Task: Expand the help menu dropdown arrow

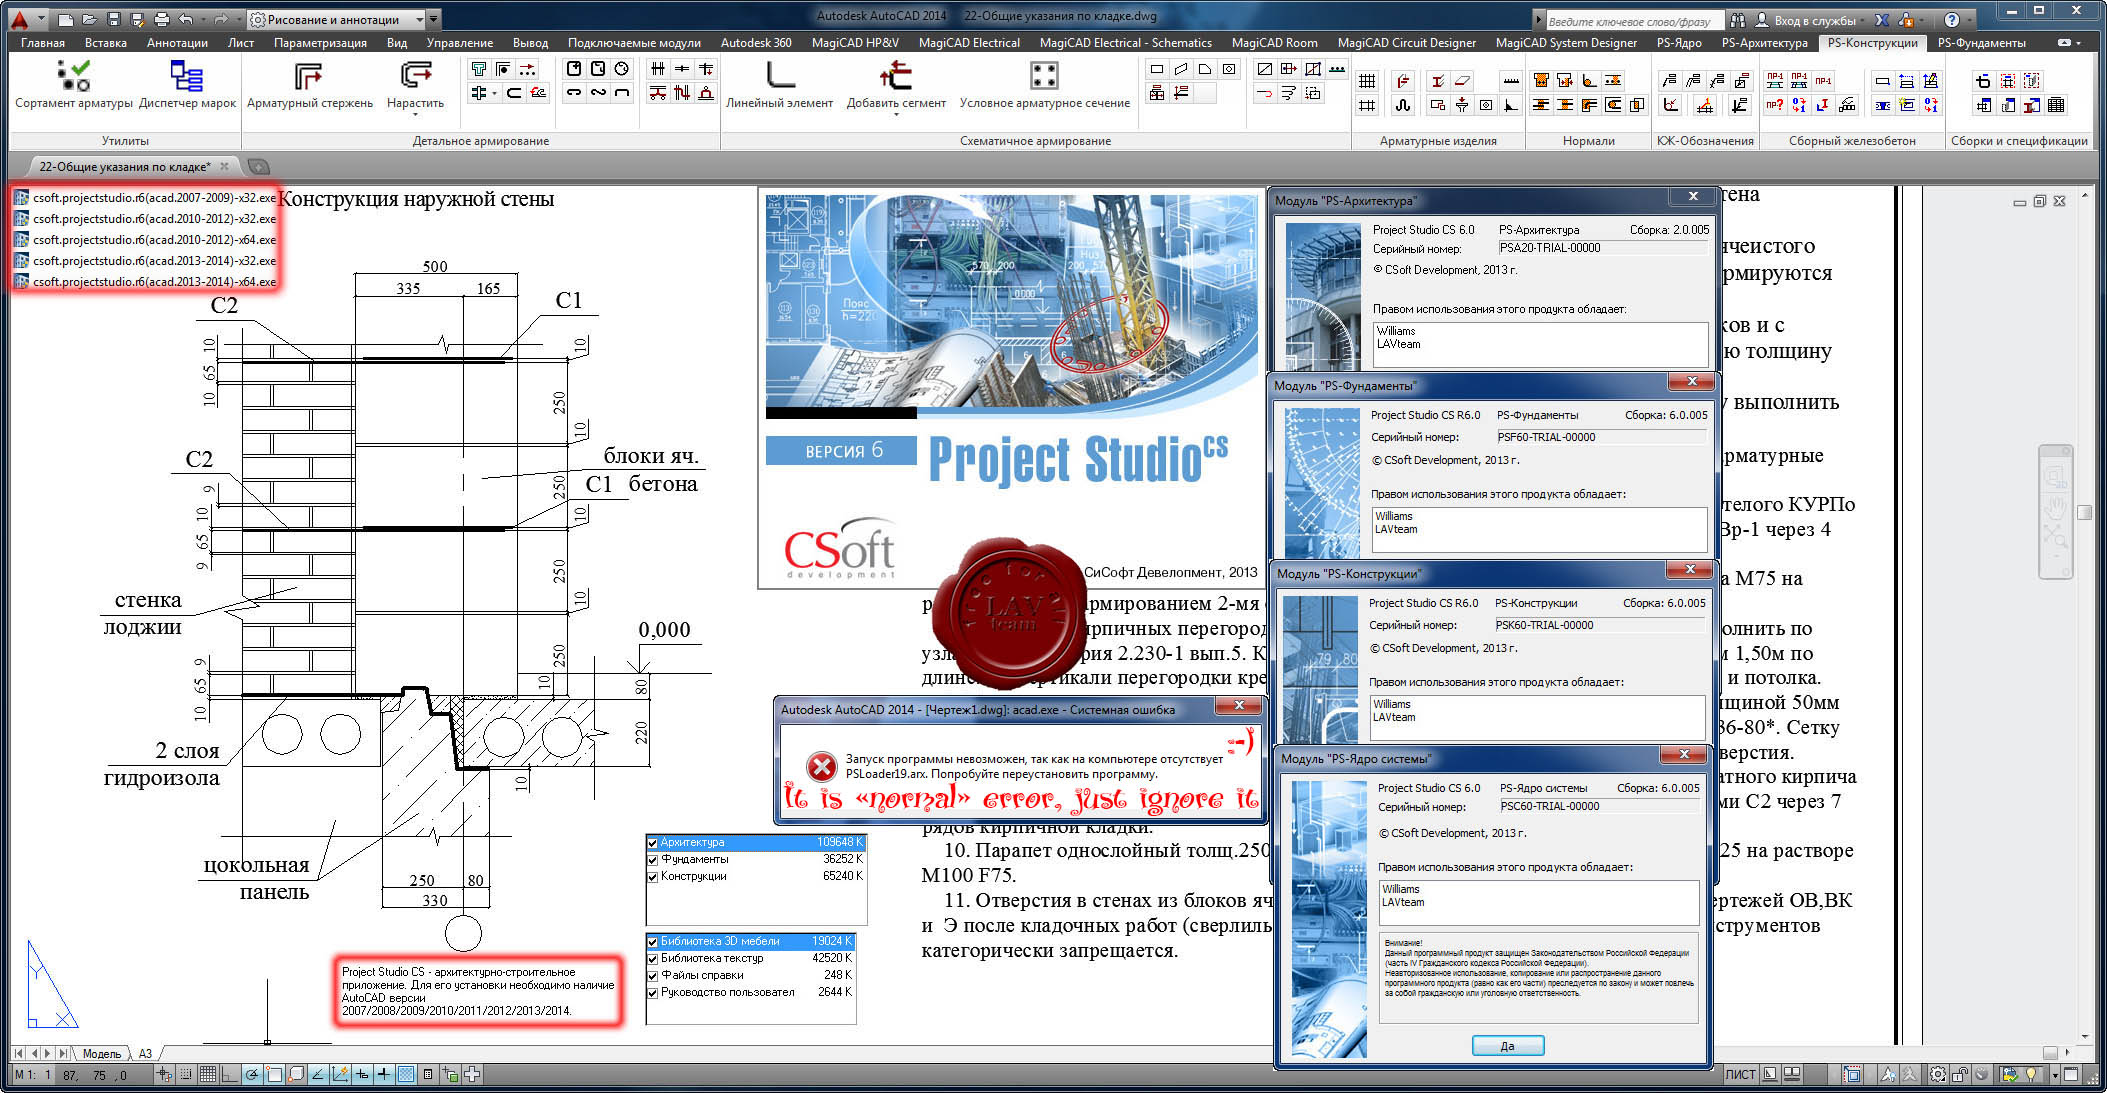Action: (x=1968, y=20)
